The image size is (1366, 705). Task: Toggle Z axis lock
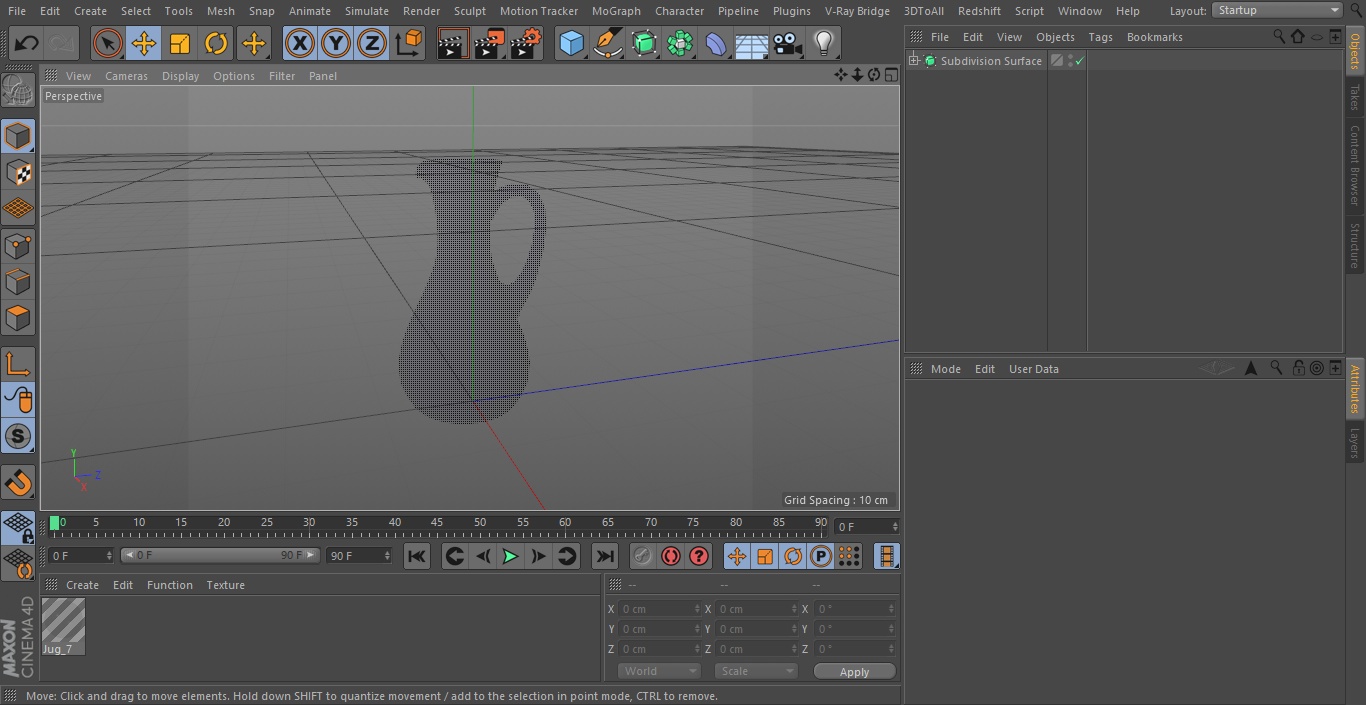coord(372,43)
